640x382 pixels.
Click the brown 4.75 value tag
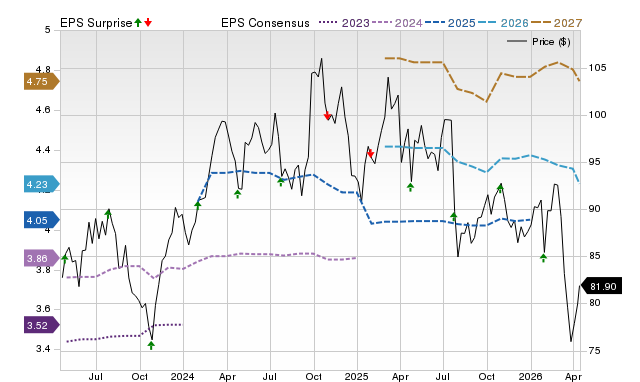pyautogui.click(x=41, y=82)
